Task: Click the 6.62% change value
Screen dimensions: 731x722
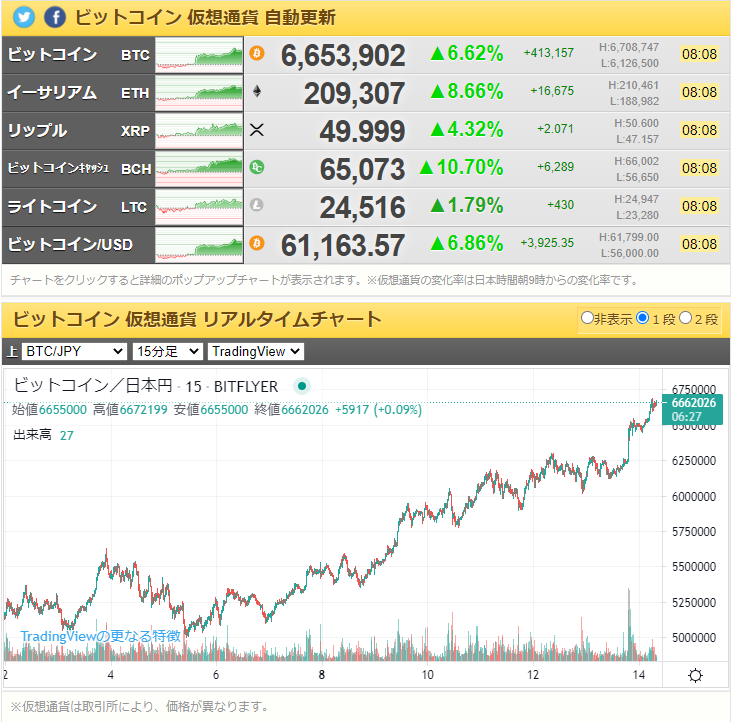Action: (x=467, y=53)
